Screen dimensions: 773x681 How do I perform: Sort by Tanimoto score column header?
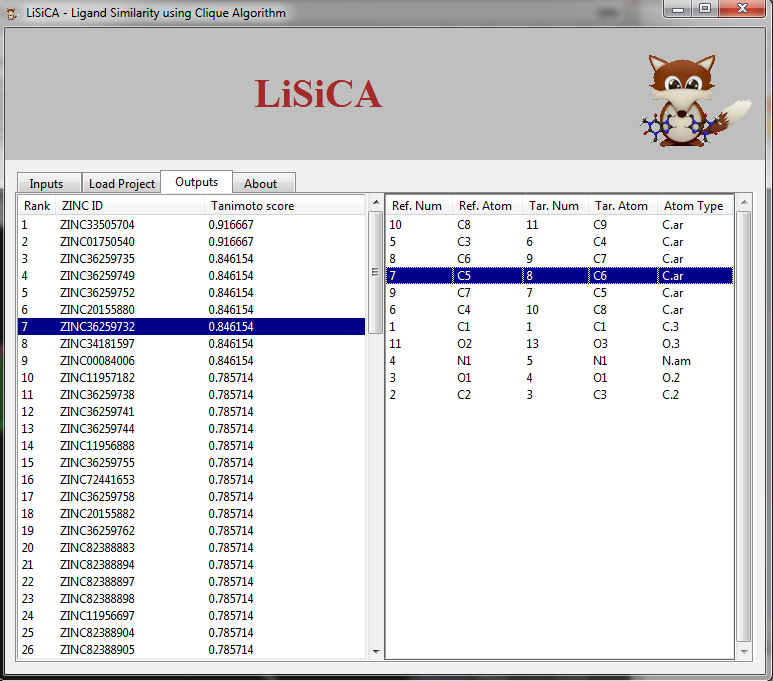pos(251,206)
